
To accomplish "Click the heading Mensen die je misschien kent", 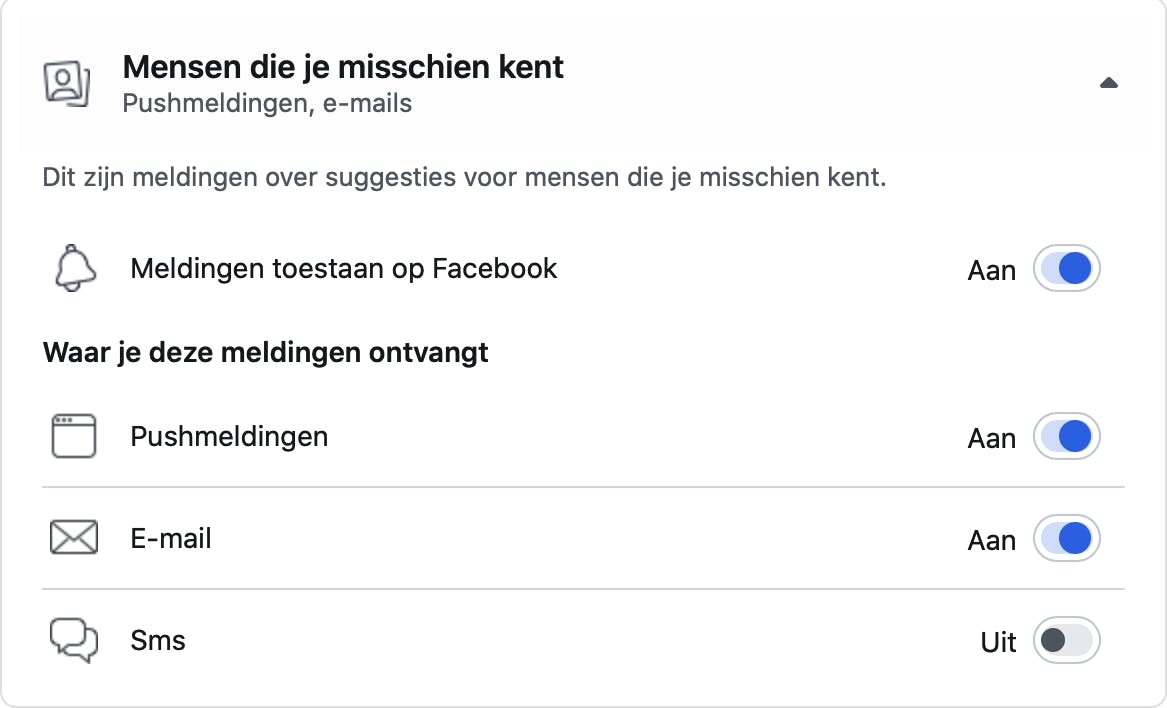I will [x=342, y=66].
